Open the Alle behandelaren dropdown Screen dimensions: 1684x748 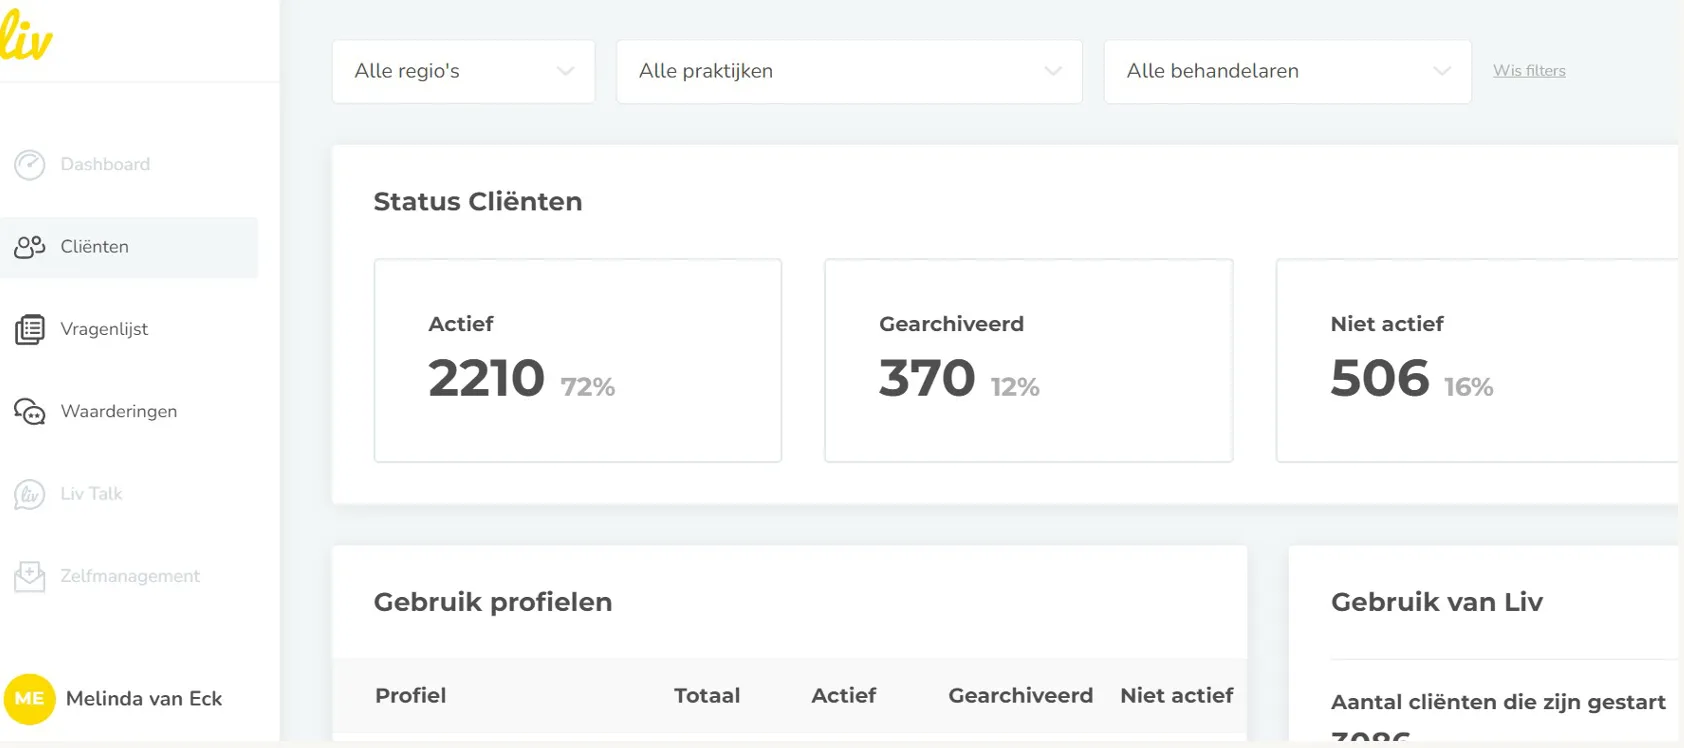(1287, 71)
